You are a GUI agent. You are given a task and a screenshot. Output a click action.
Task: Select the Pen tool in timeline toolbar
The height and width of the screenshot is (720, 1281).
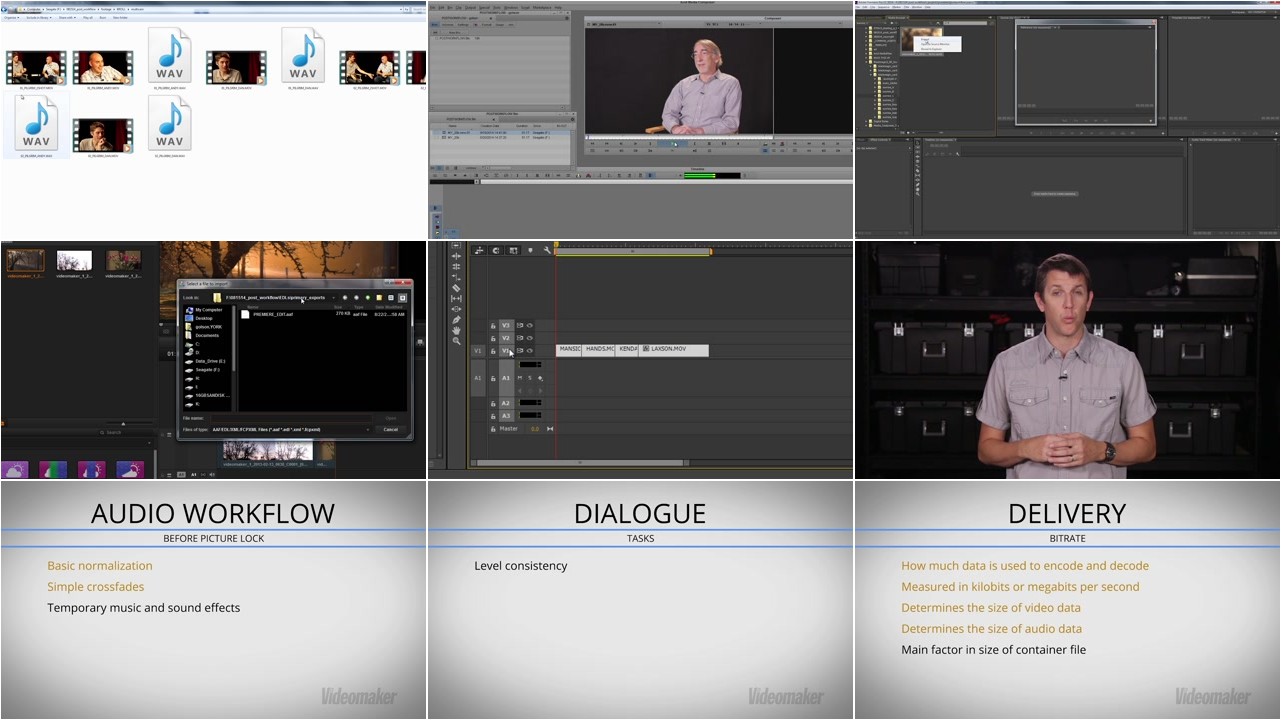pyautogui.click(x=456, y=319)
